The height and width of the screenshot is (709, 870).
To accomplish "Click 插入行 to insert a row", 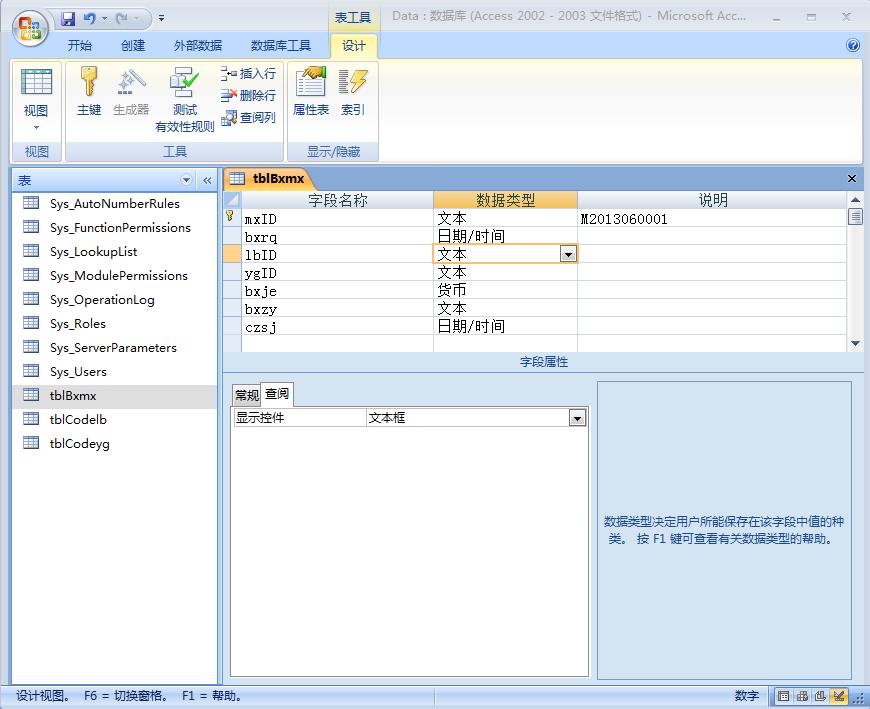I will click(x=249, y=73).
